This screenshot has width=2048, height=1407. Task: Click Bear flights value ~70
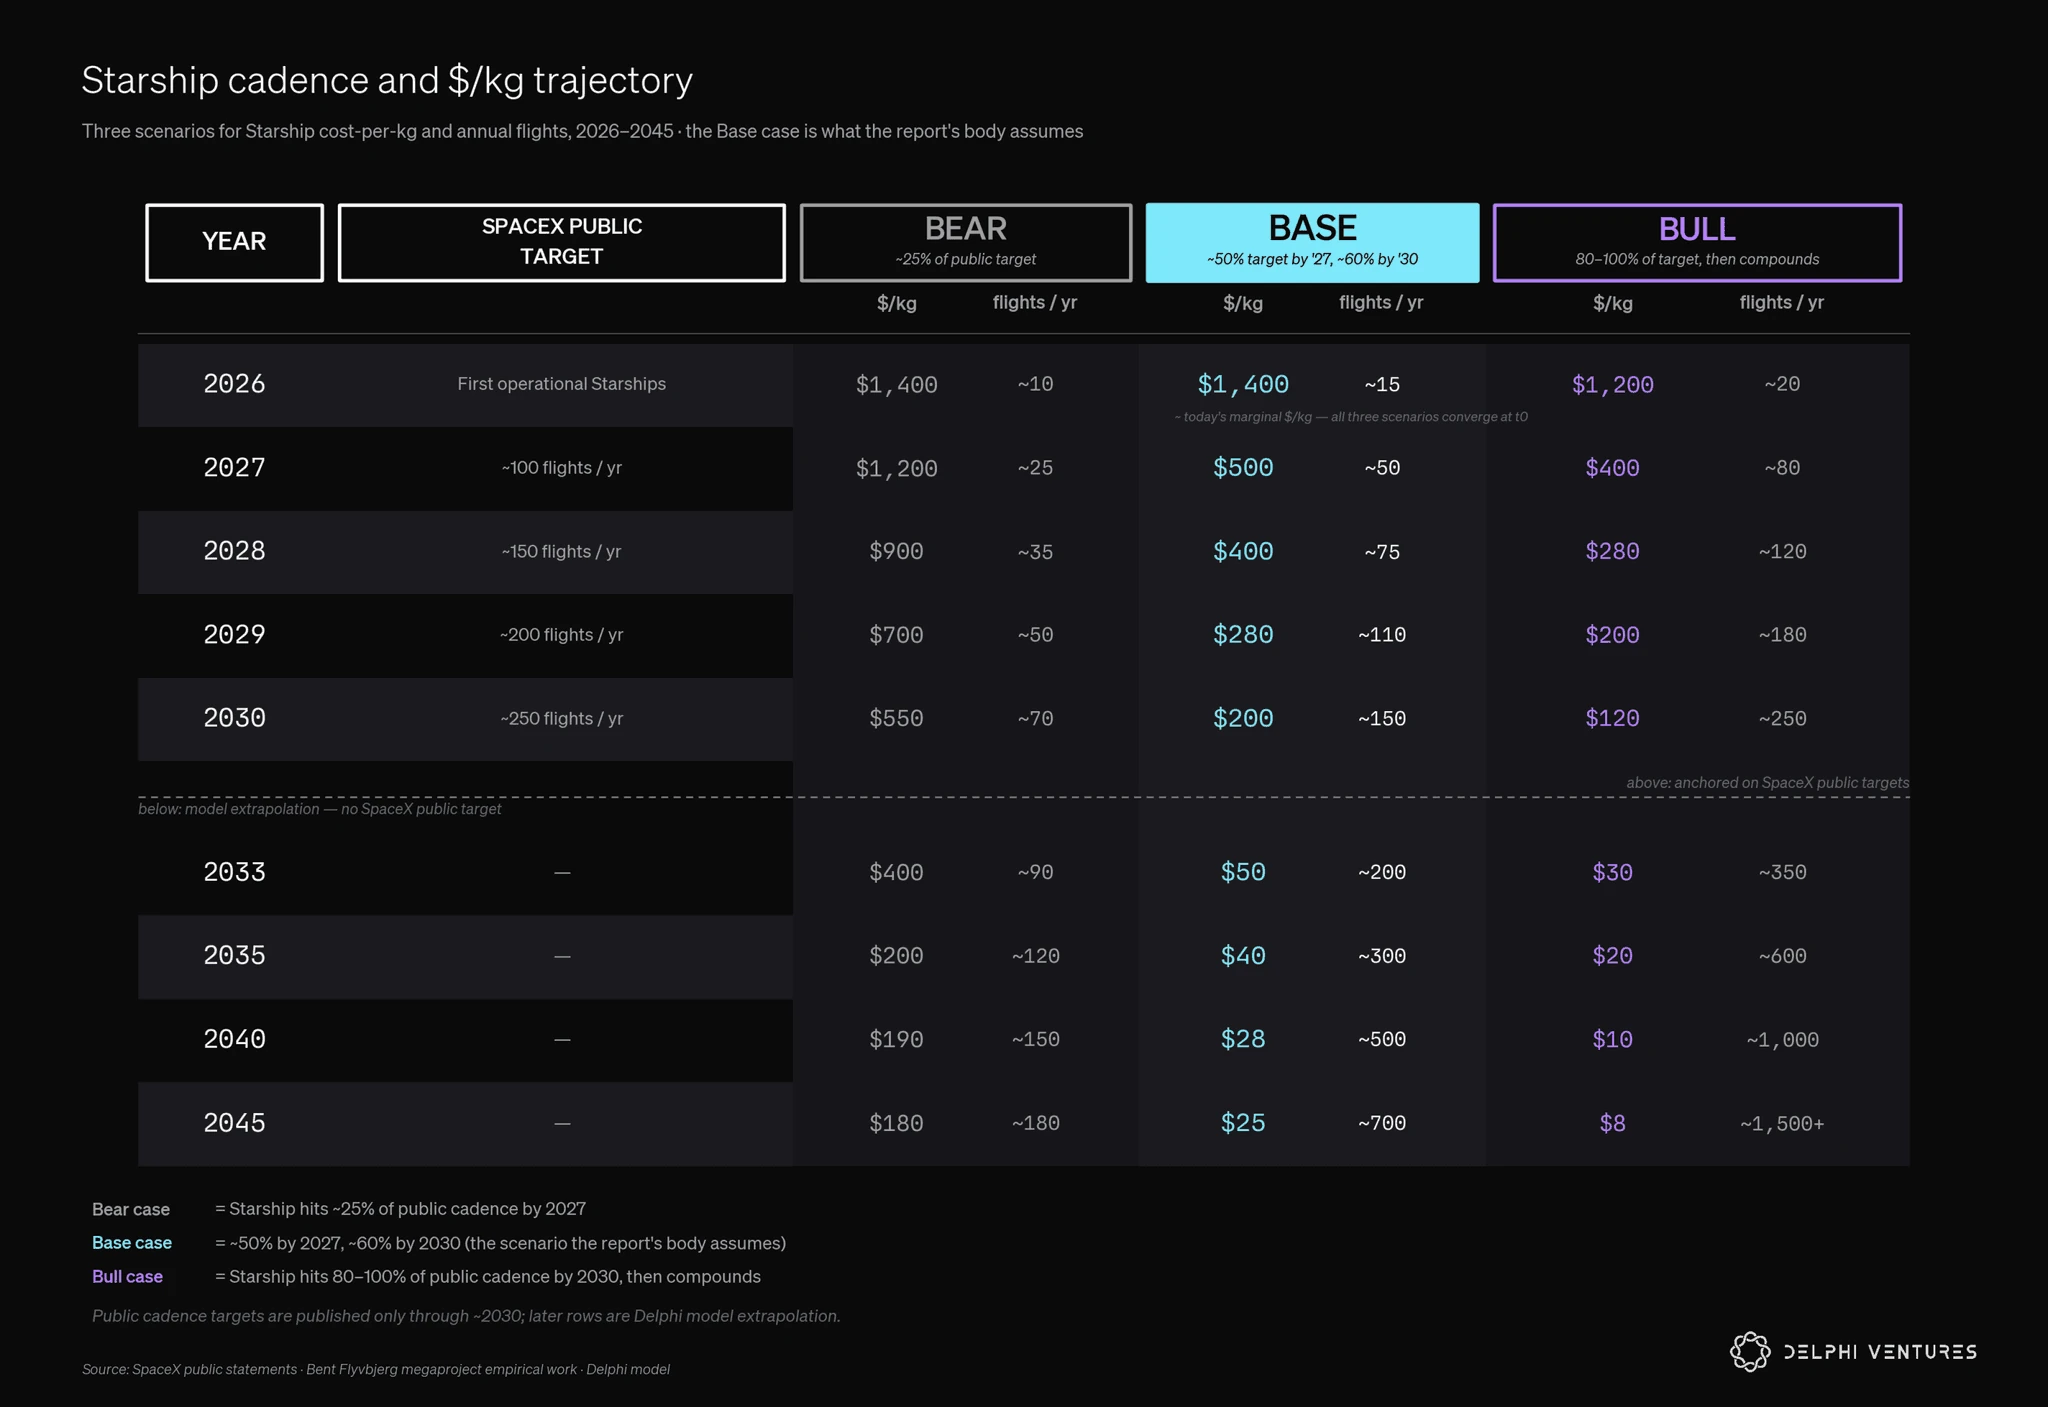click(x=1035, y=718)
